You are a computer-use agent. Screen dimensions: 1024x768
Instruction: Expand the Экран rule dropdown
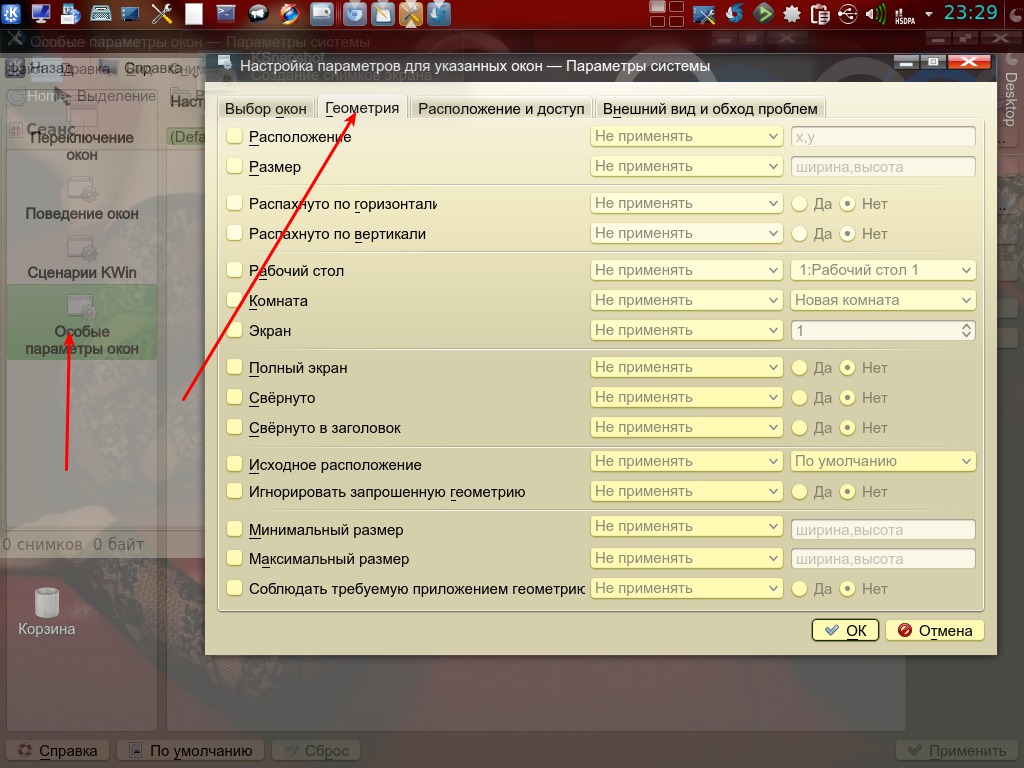[x=686, y=330]
